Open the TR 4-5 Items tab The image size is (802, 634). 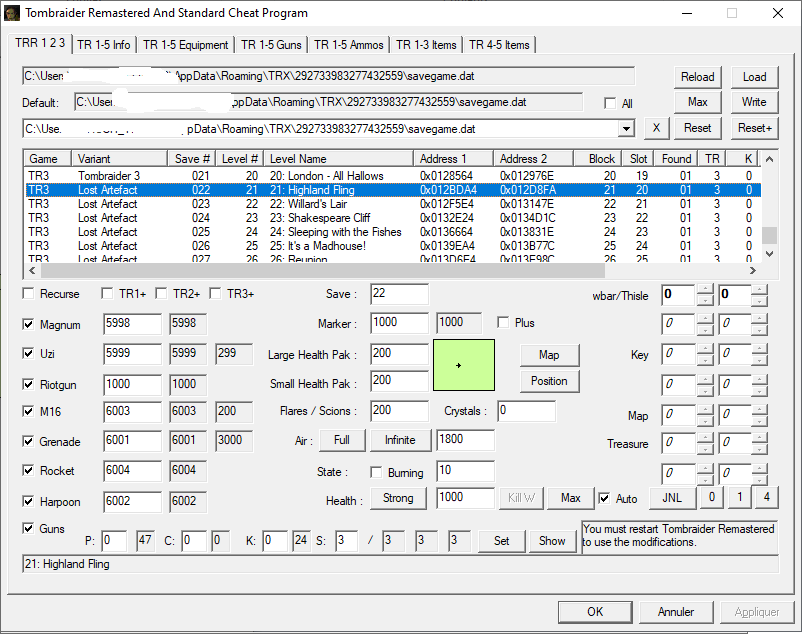pyautogui.click(x=499, y=45)
